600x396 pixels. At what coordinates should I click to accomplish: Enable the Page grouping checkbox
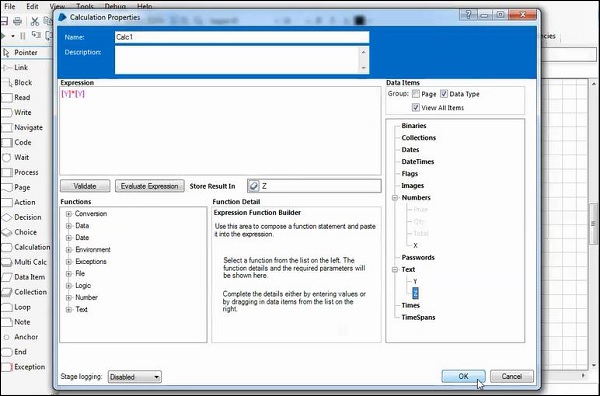tap(416, 94)
